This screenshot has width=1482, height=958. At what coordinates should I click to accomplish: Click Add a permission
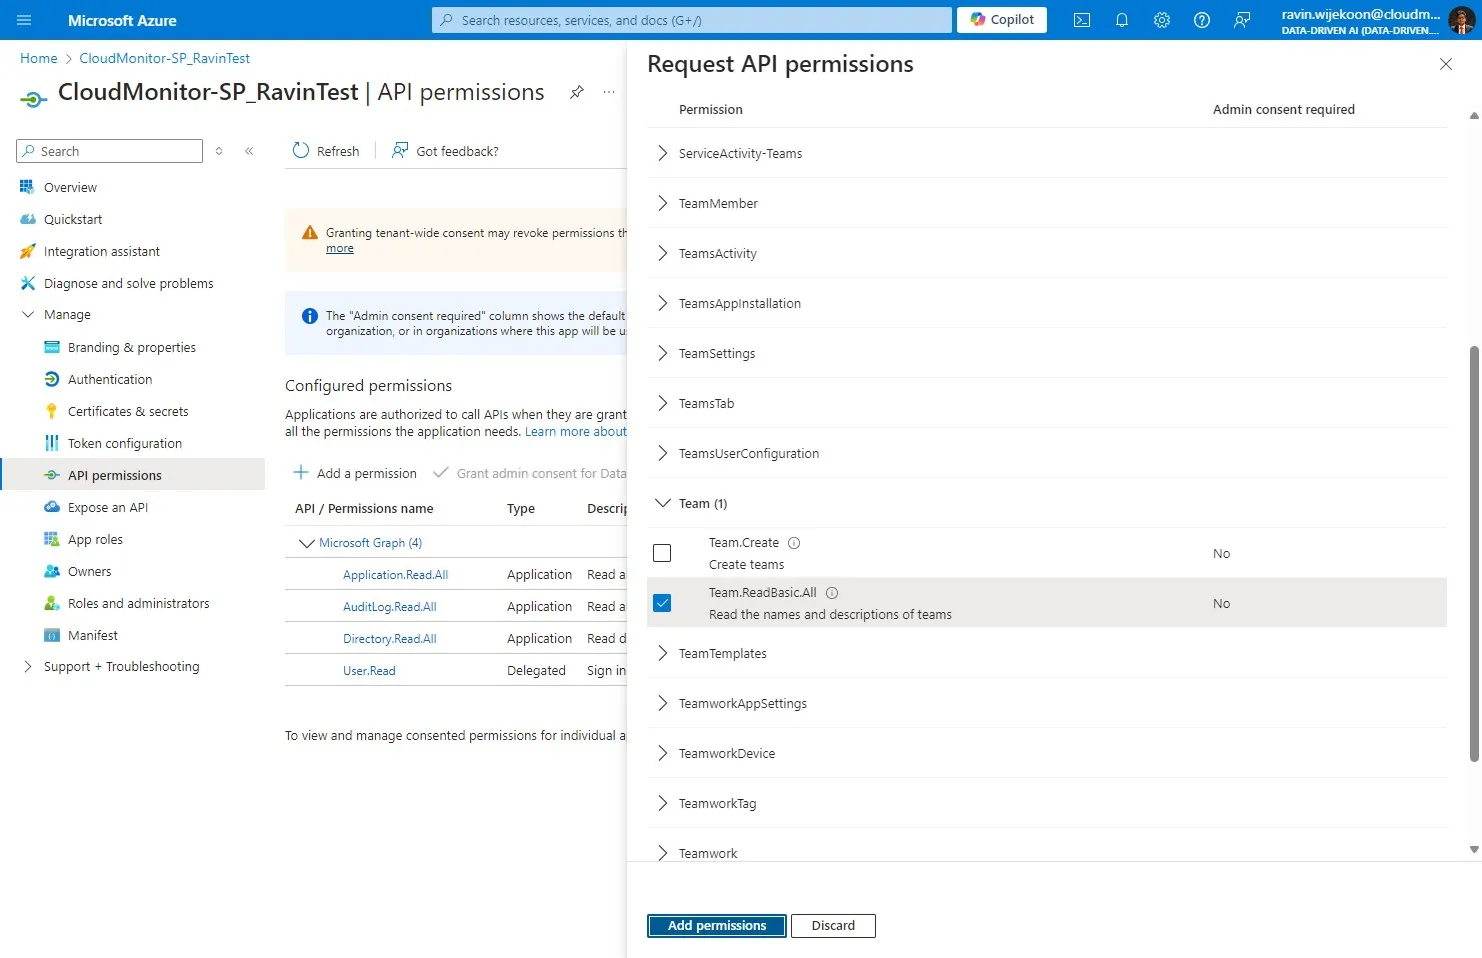(x=355, y=473)
